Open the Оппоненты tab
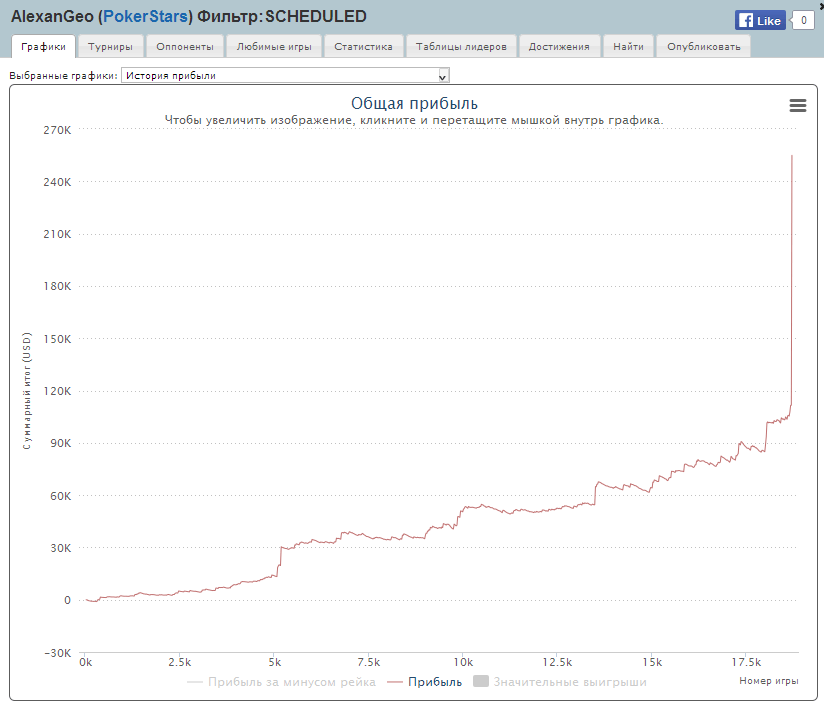The height and width of the screenshot is (705, 824). point(185,47)
